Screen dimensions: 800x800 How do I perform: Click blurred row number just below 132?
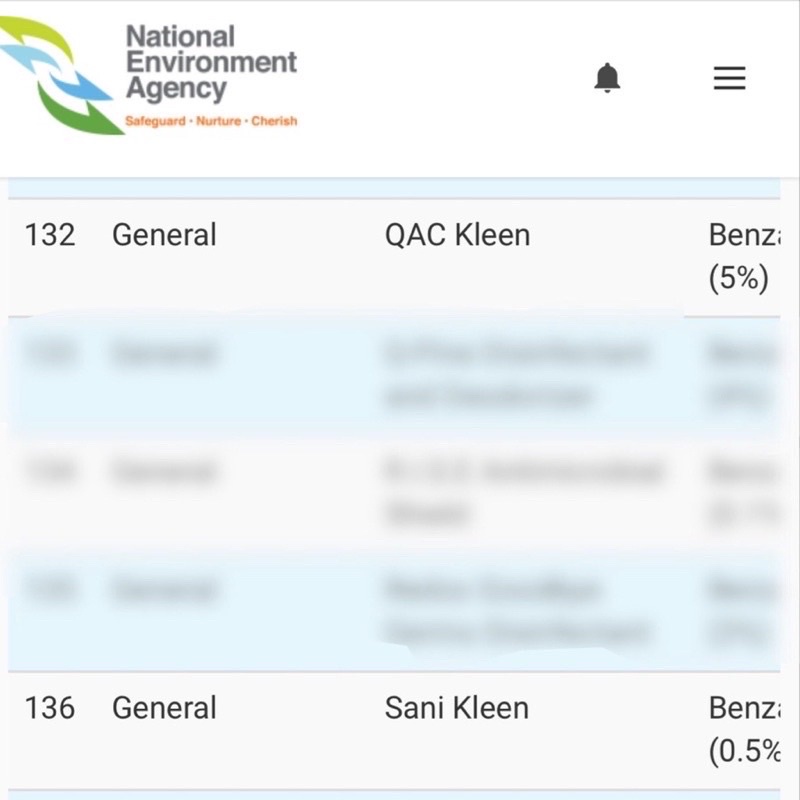coord(50,354)
